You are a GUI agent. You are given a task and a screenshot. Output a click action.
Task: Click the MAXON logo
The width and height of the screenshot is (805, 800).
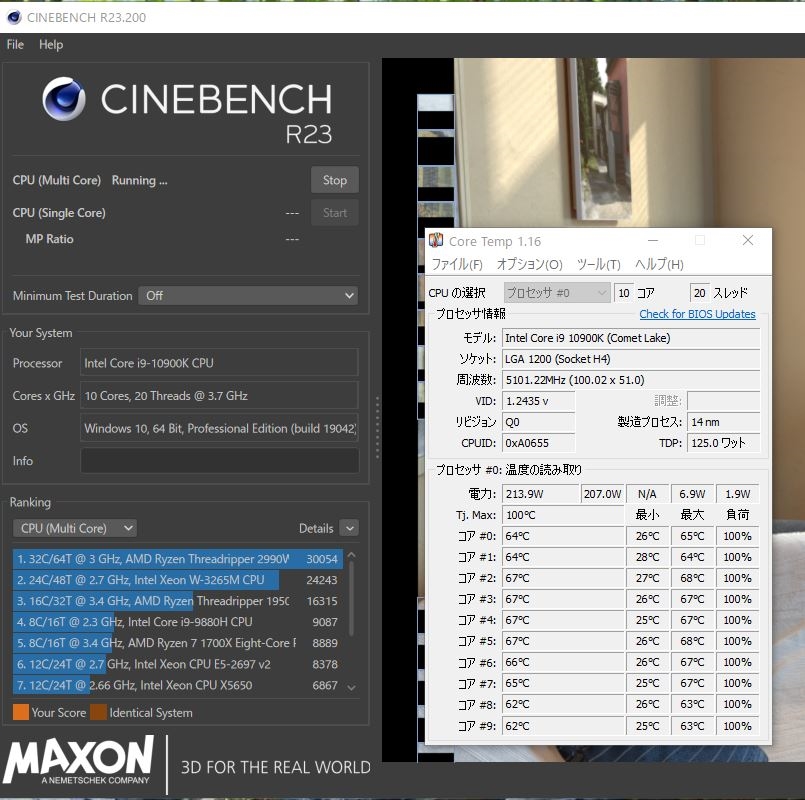click(79, 759)
